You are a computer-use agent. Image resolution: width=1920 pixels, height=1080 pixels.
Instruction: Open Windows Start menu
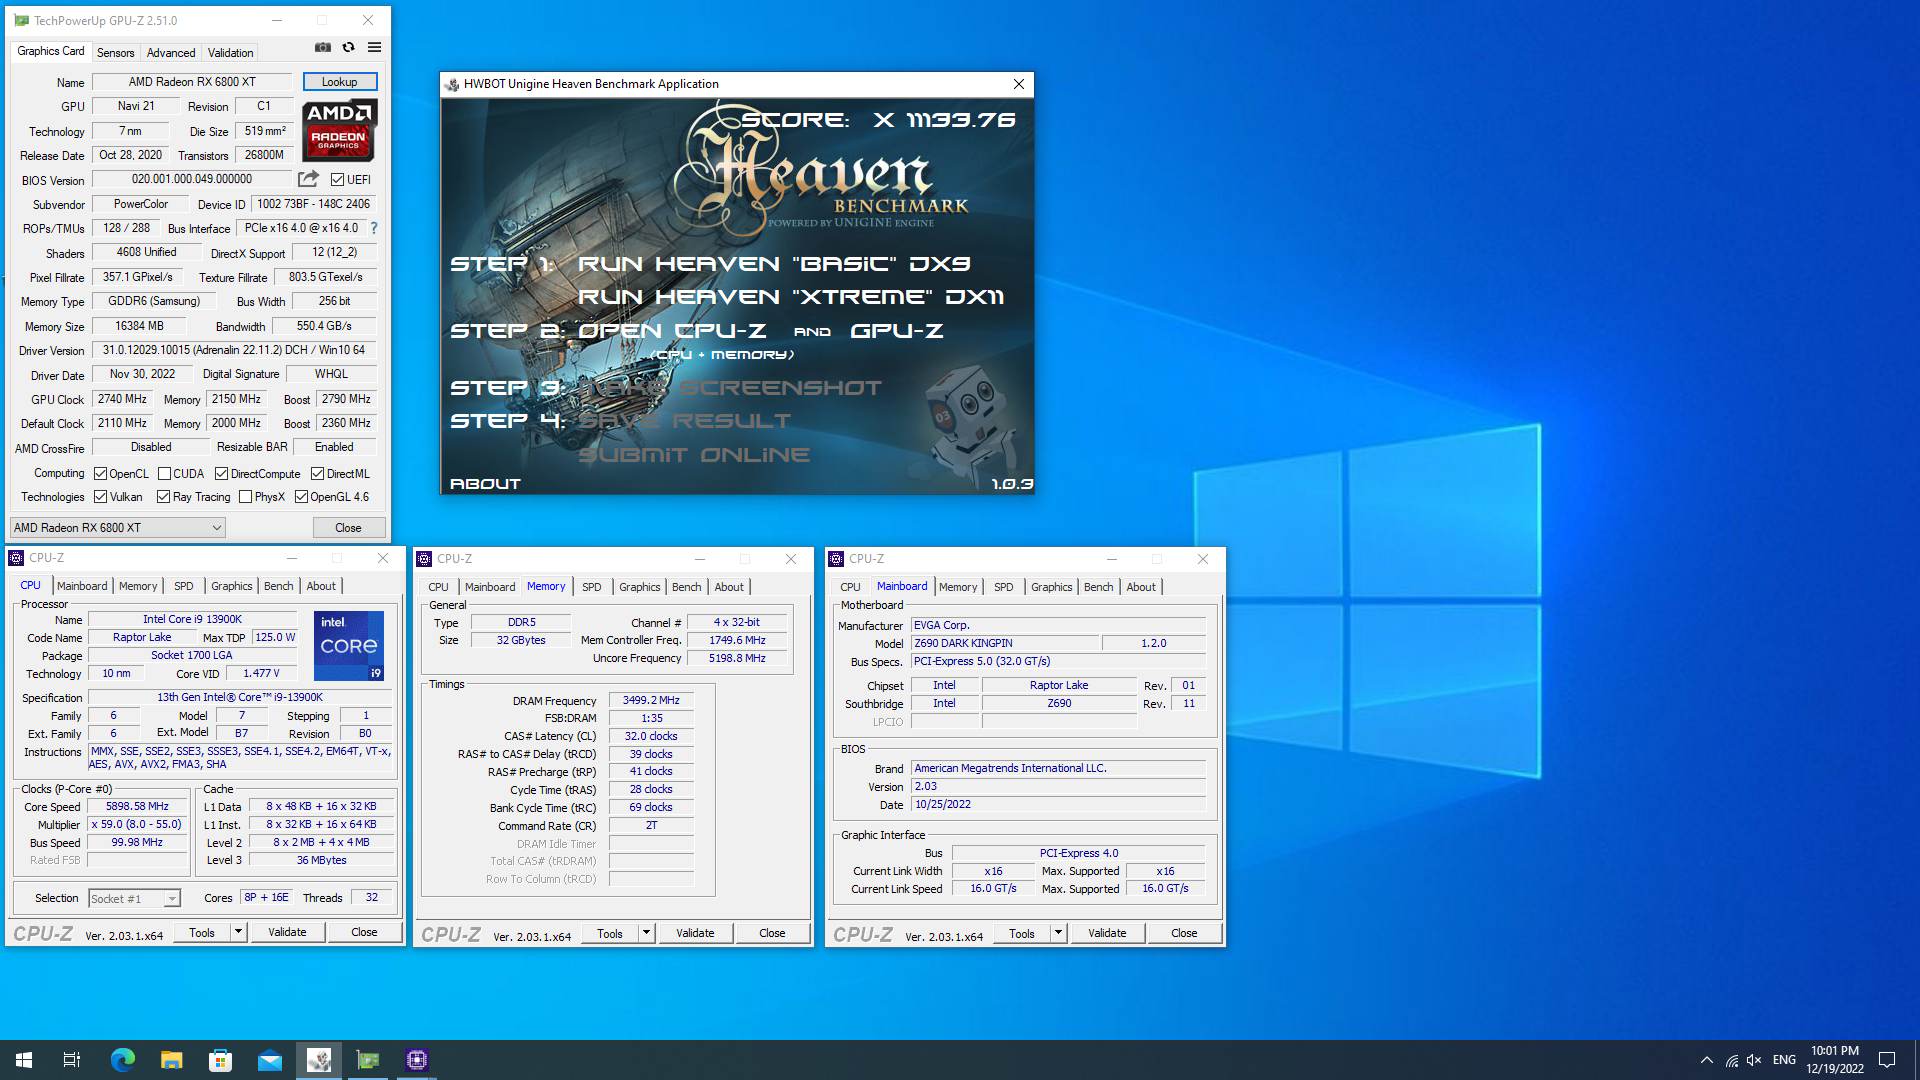click(24, 1060)
